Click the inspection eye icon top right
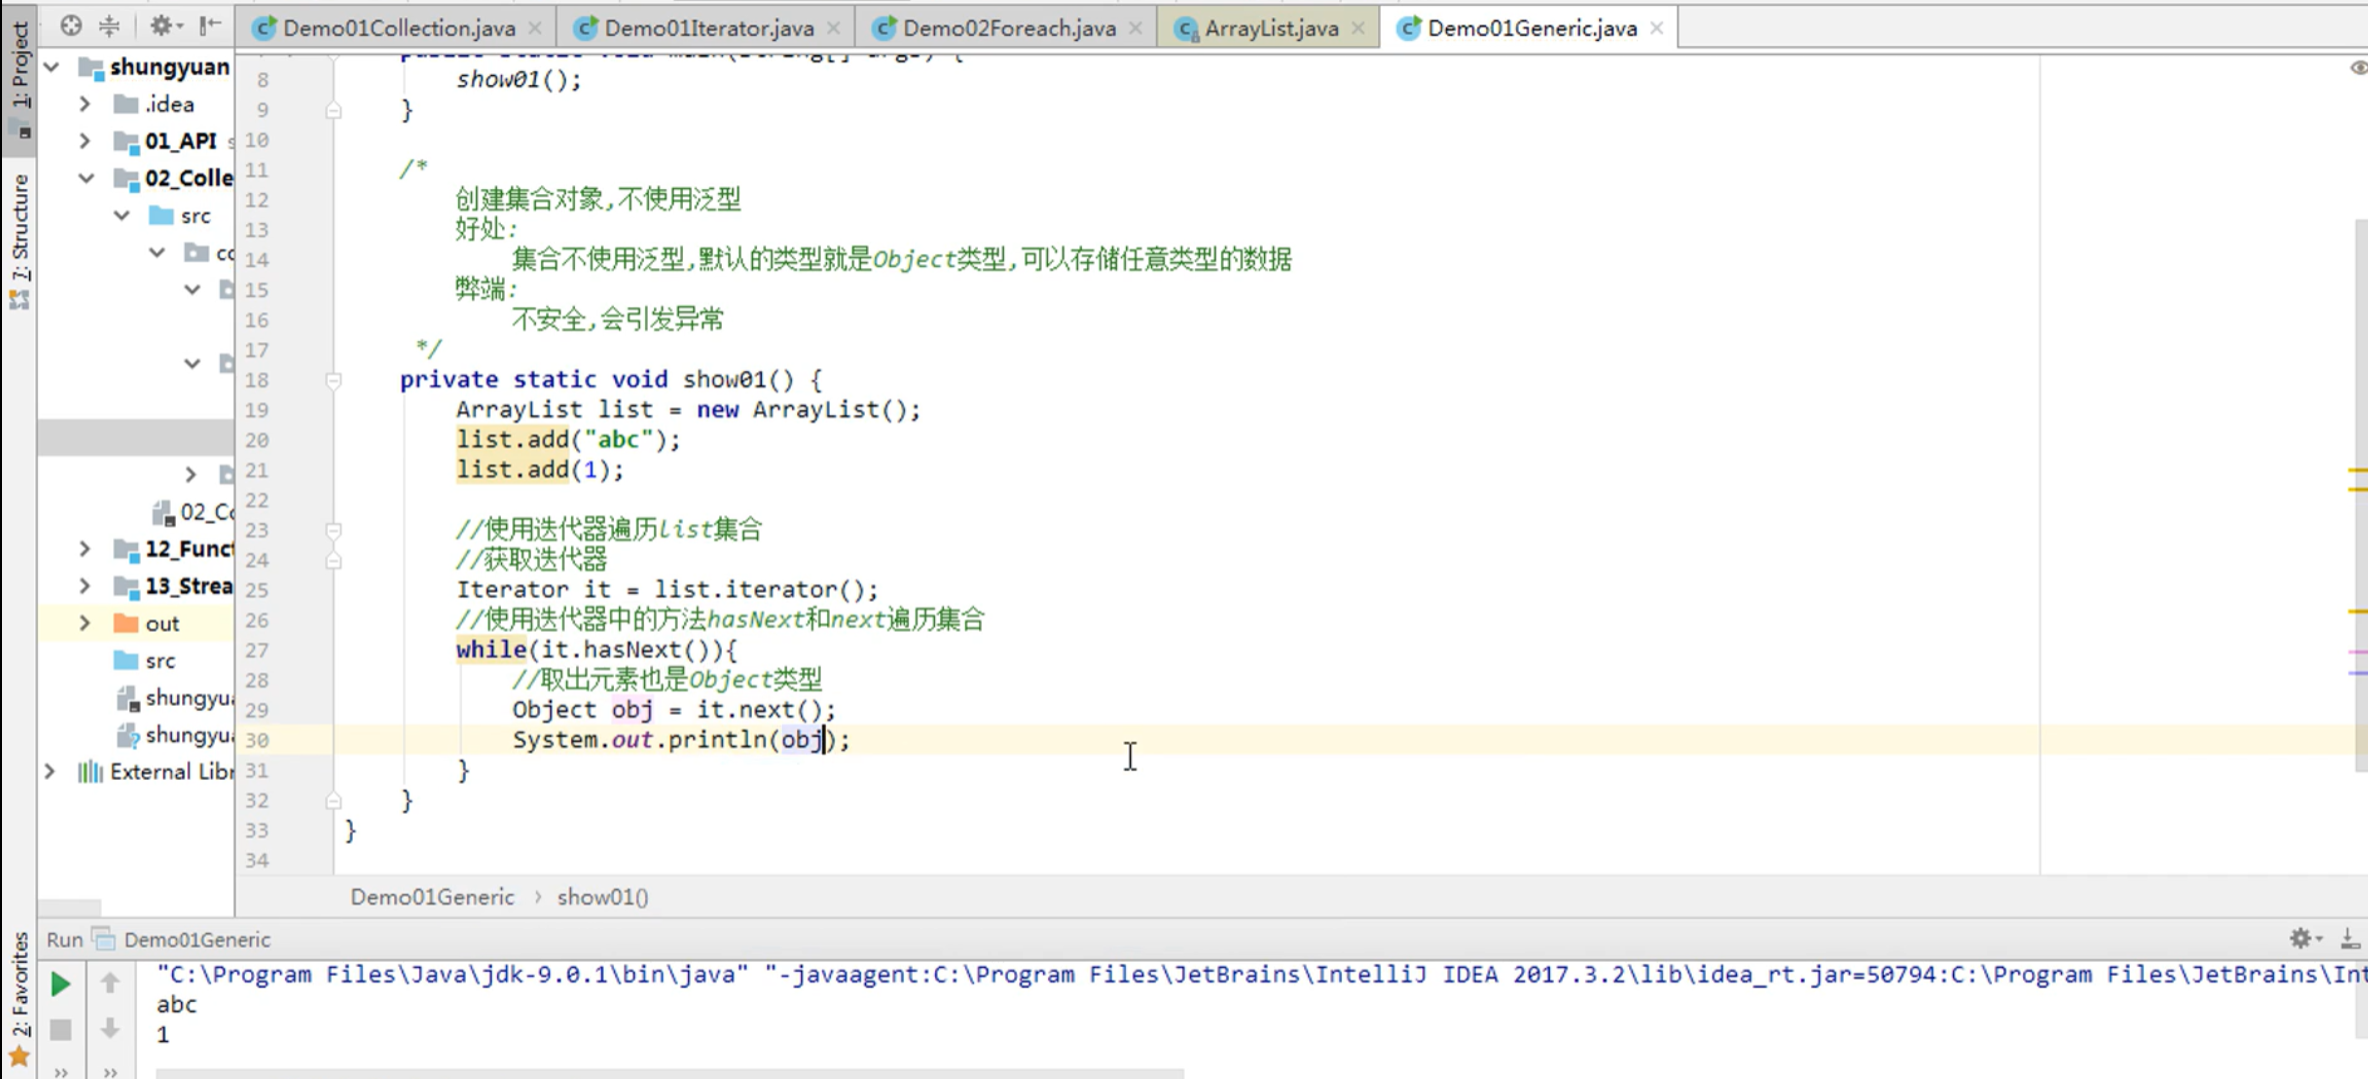Image resolution: width=2368 pixels, height=1079 pixels. pos(2358,68)
